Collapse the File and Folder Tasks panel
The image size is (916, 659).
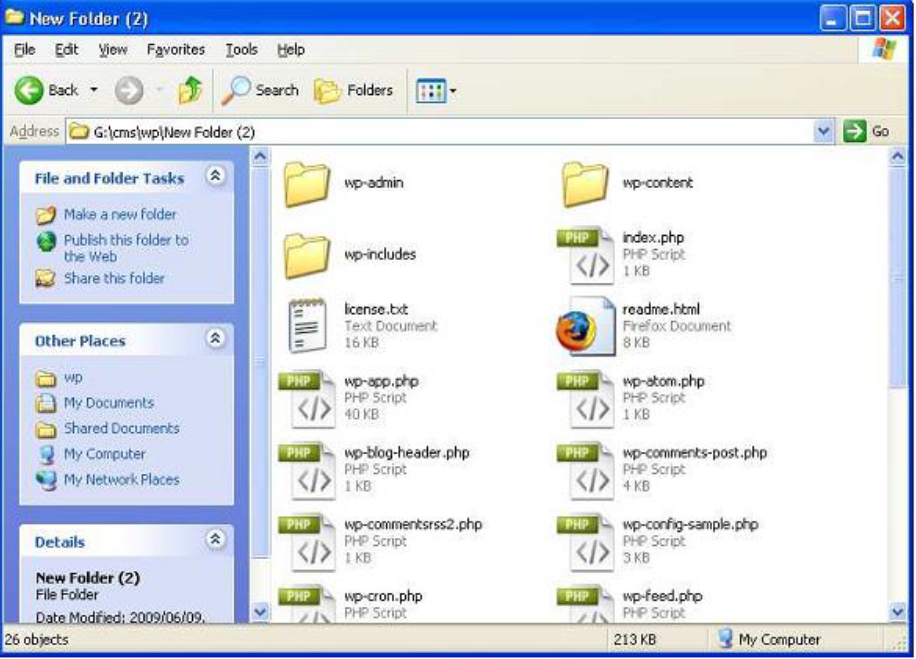(215, 175)
